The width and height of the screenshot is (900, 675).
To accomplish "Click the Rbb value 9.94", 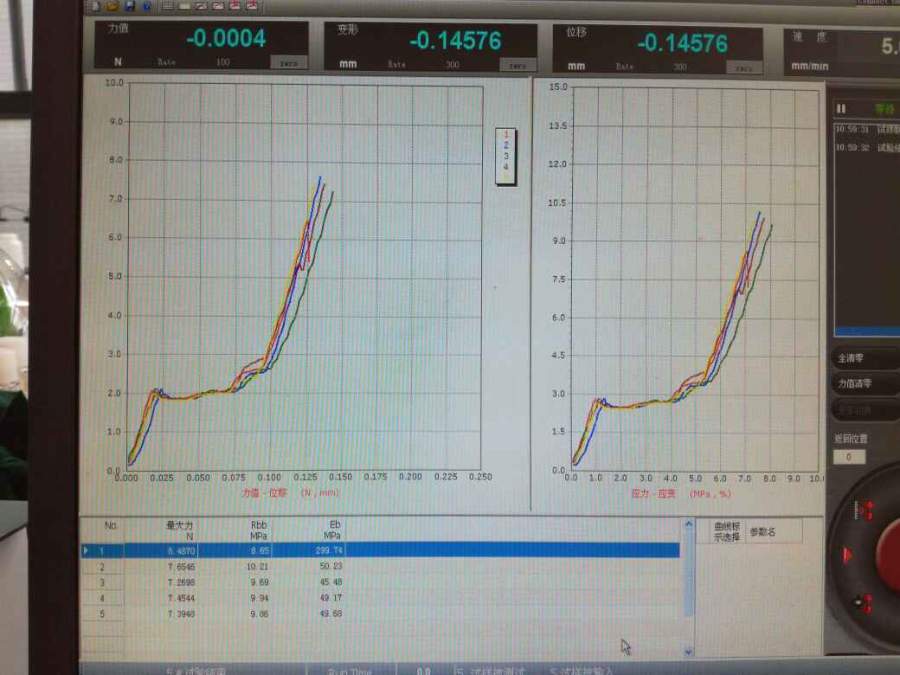I will (x=258, y=598).
